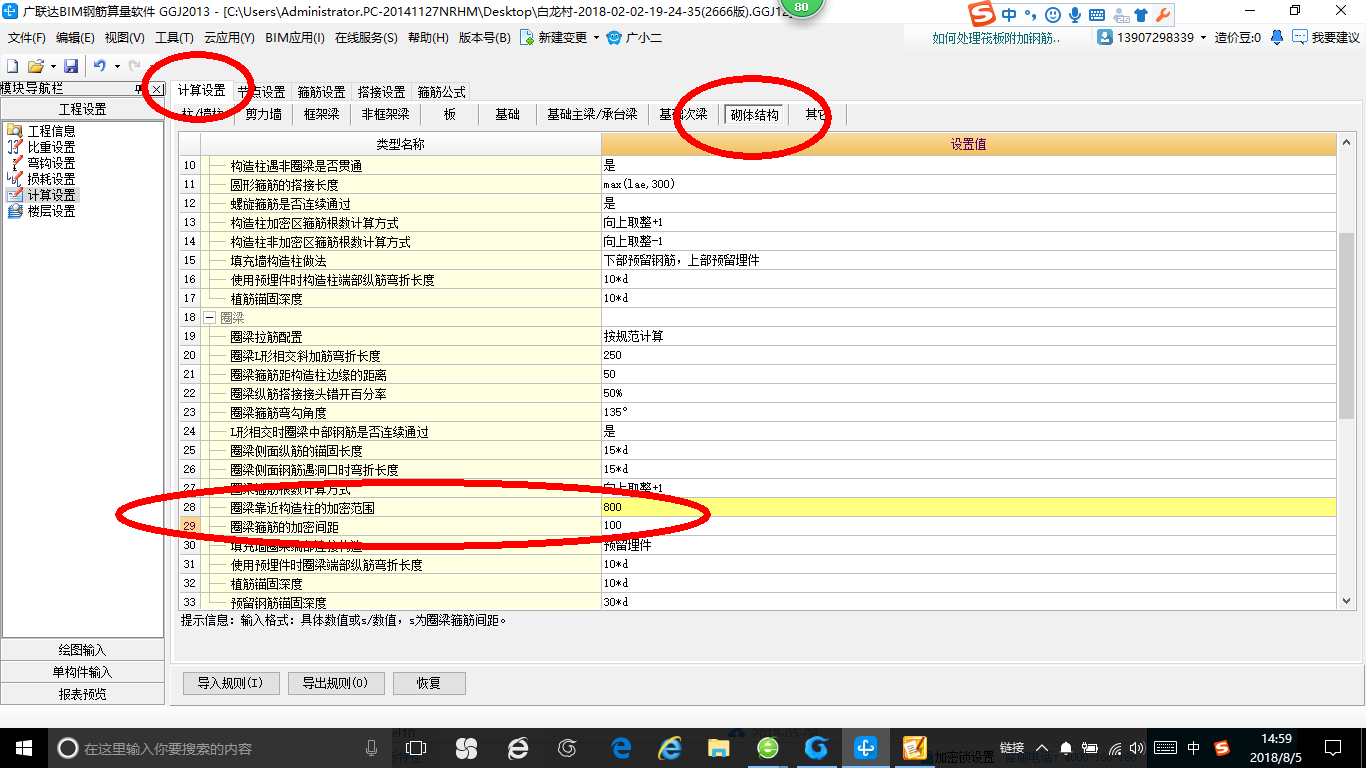Viewport: 1366px width, 768px height.
Task: Click the 导入规则(I) button
Action: [x=230, y=684]
